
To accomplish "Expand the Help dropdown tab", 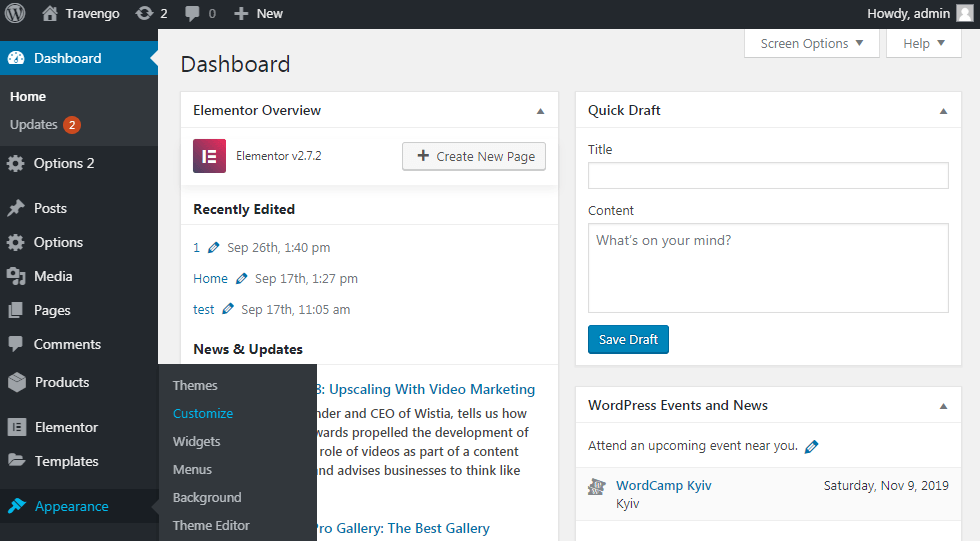I will coord(923,44).
